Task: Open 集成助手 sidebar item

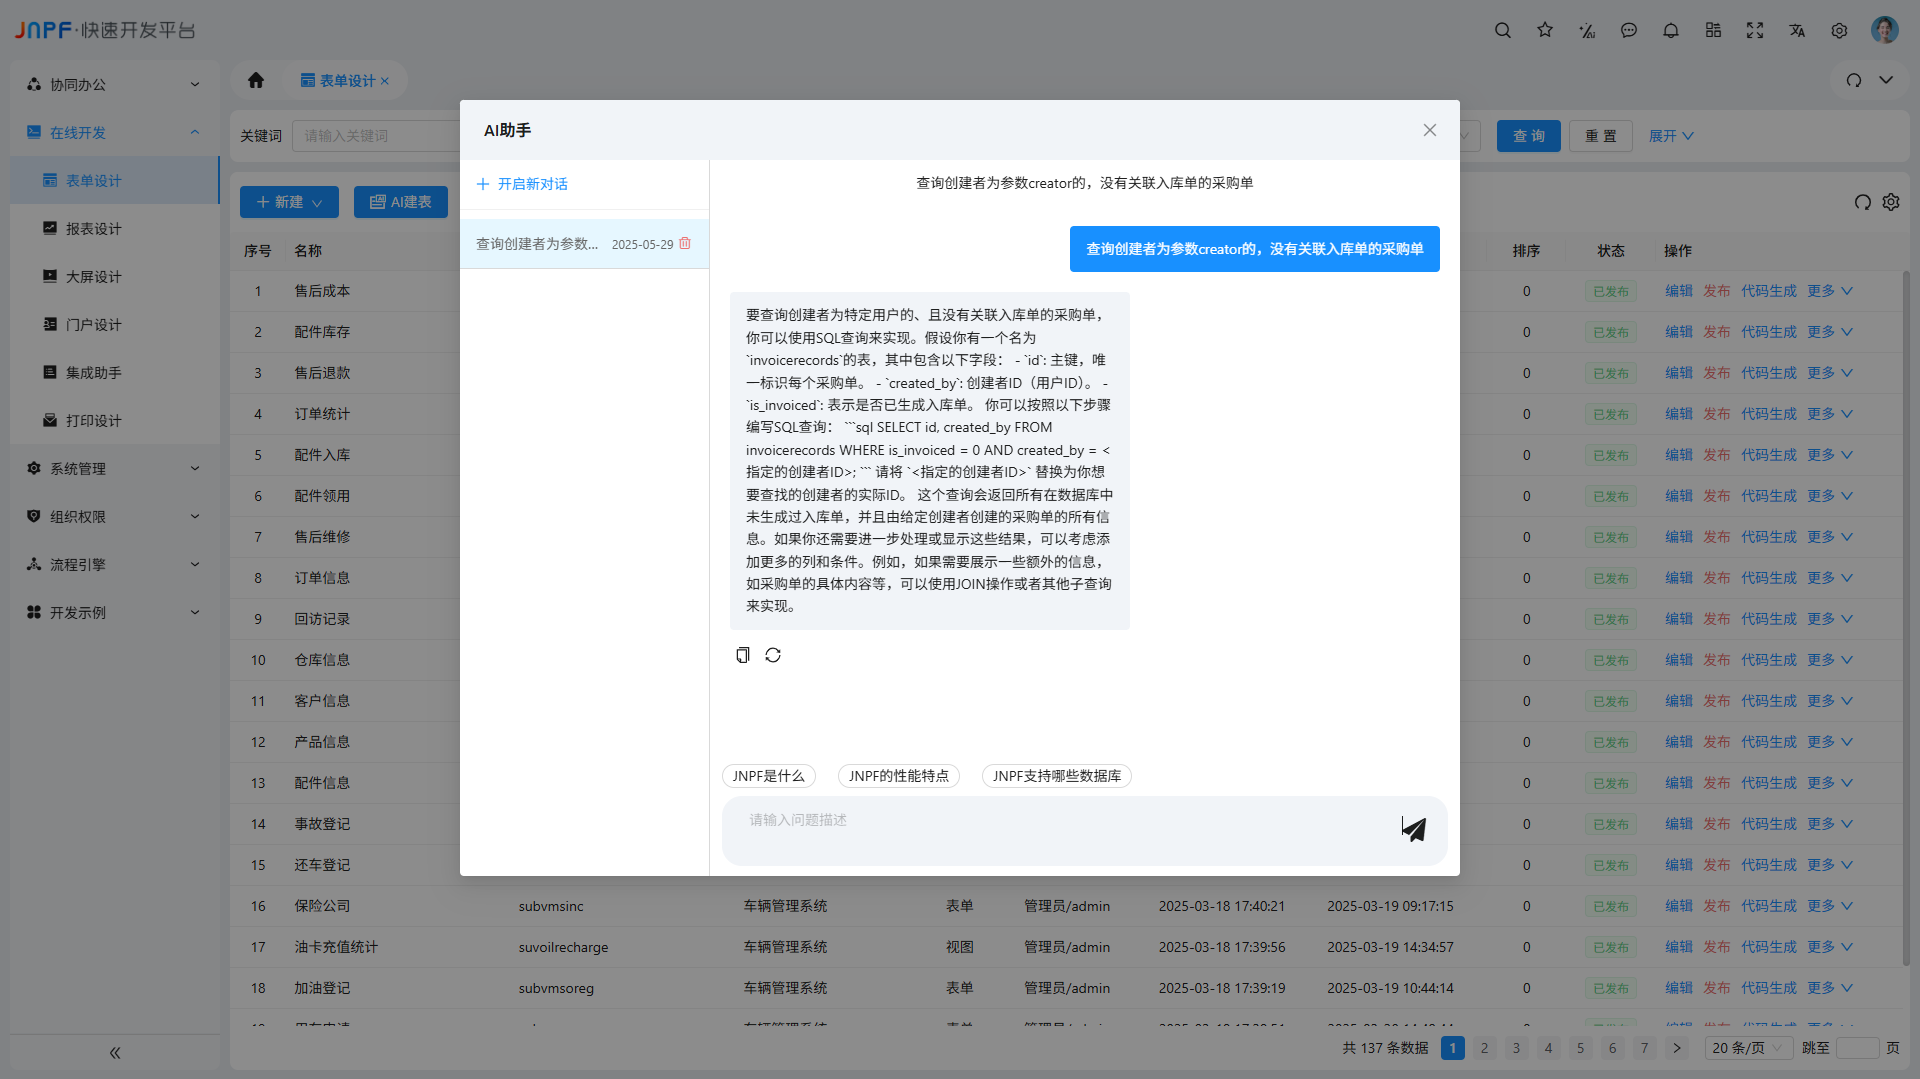Action: (x=113, y=373)
